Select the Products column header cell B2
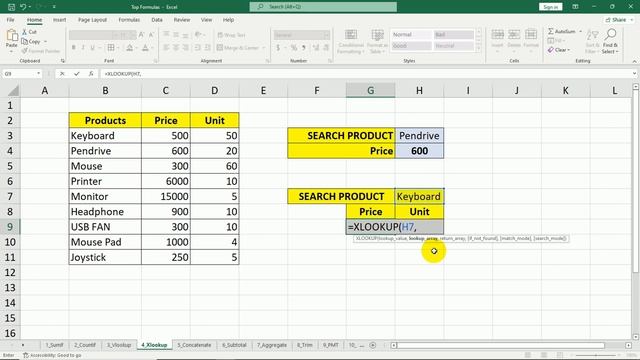This screenshot has width=640, height=360. (x=105, y=120)
